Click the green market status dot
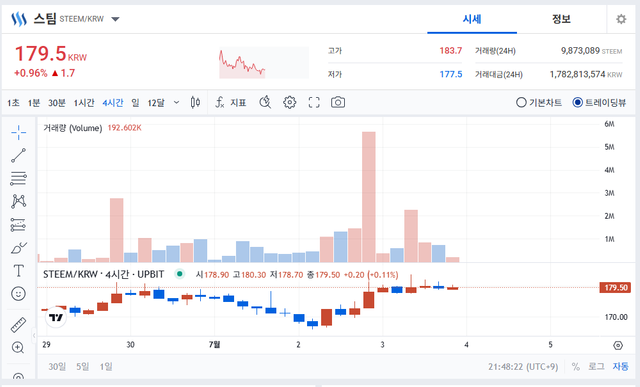The width and height of the screenshot is (640, 387). pyautogui.click(x=180, y=274)
